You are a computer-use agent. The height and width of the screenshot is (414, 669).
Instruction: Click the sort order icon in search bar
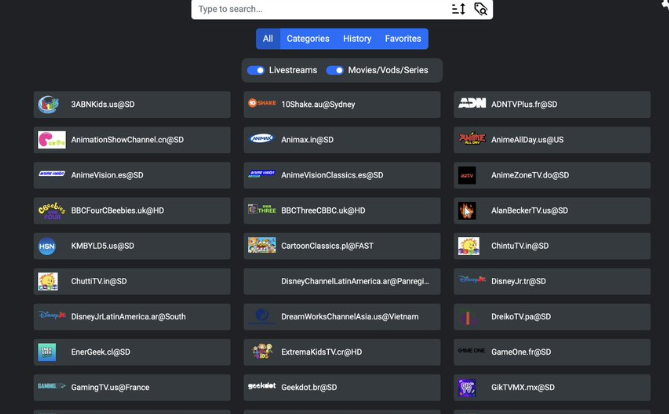[x=458, y=9]
